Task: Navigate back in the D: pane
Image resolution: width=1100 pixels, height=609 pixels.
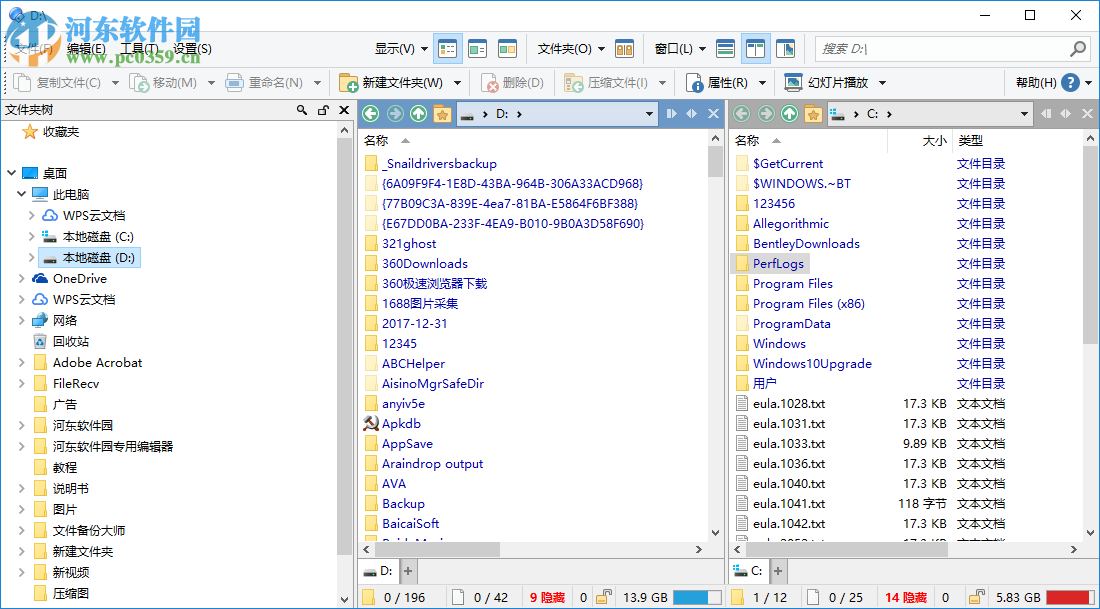Action: [370, 114]
